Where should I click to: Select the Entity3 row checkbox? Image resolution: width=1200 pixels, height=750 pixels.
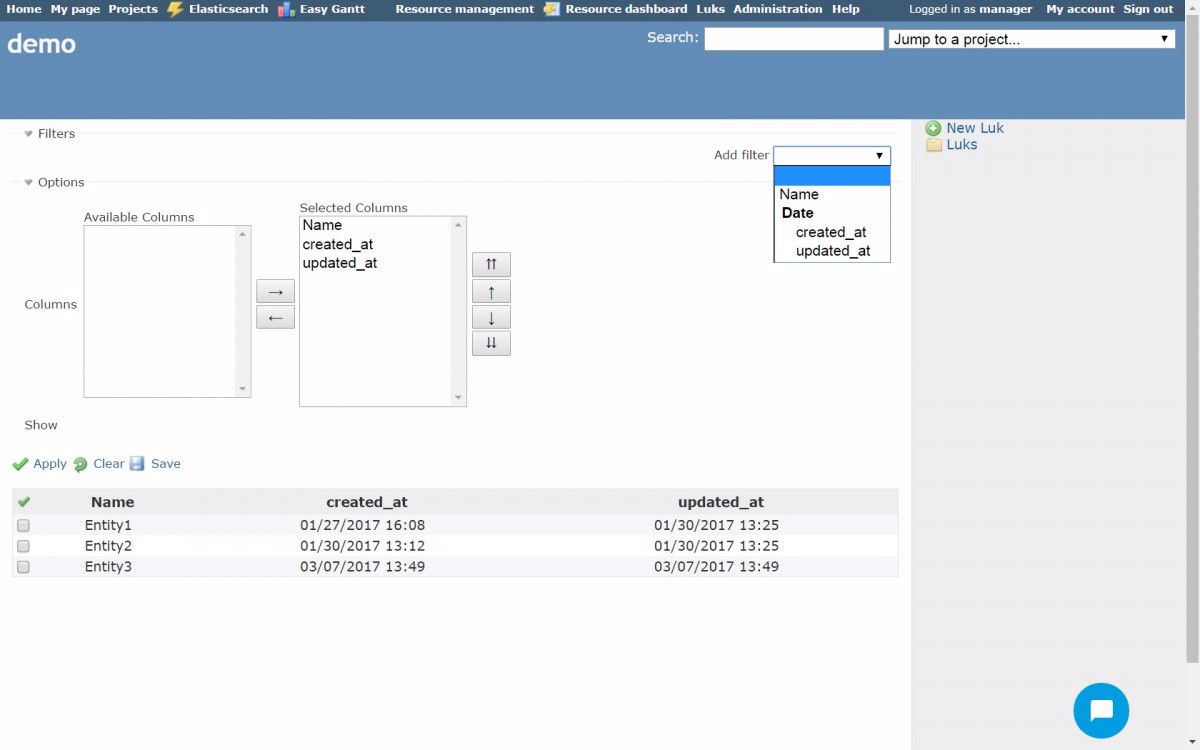[23, 567]
